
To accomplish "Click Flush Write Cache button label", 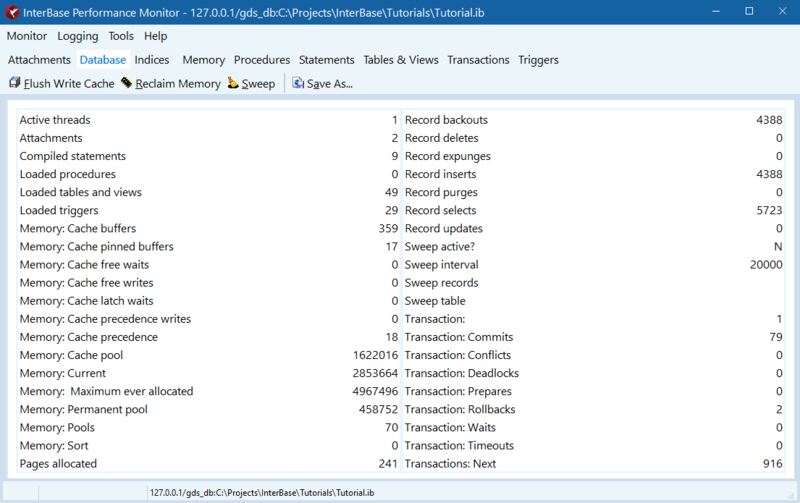I will click(69, 84).
